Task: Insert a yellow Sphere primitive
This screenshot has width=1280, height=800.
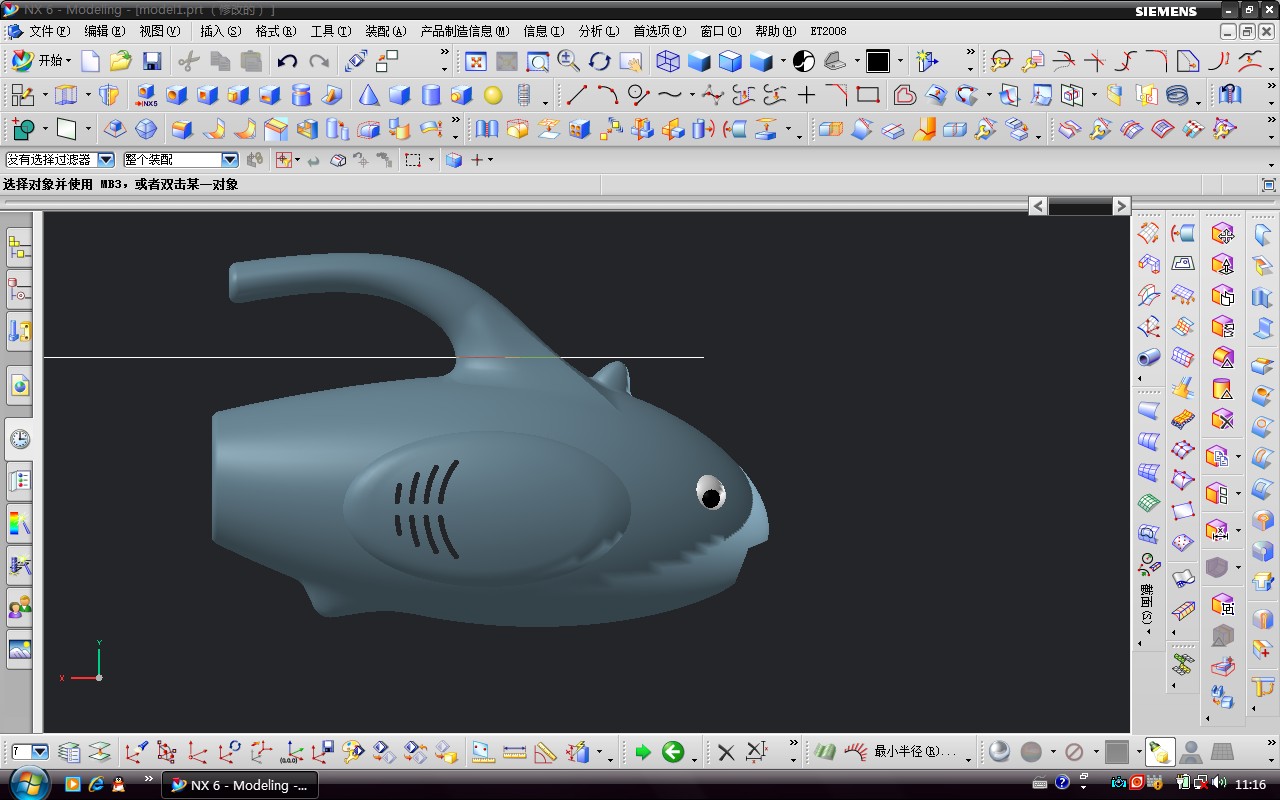Action: click(493, 95)
